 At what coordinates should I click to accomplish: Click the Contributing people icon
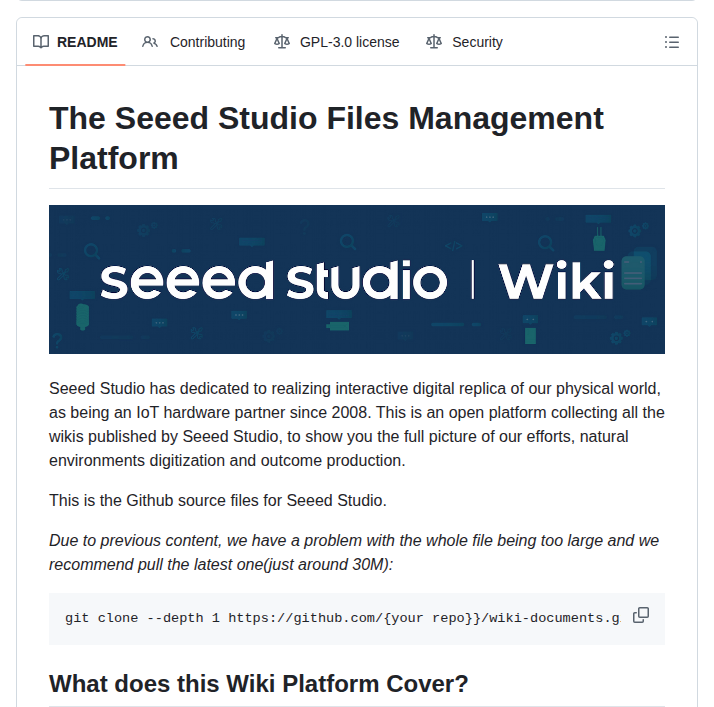[x=150, y=42]
